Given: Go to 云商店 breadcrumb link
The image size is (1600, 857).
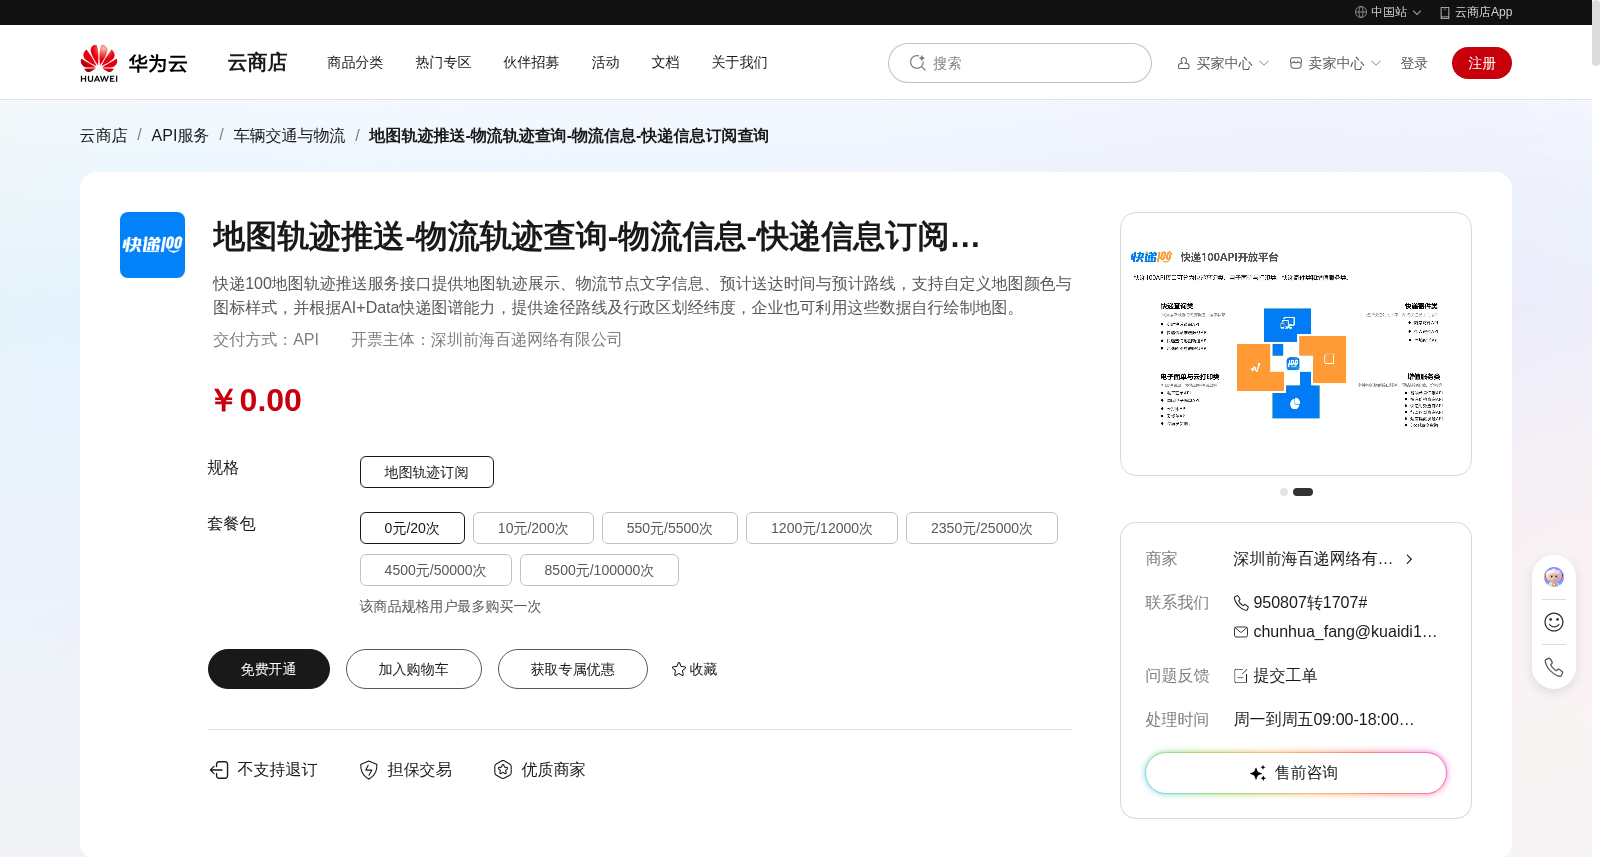Looking at the screenshot, I should click(x=104, y=135).
